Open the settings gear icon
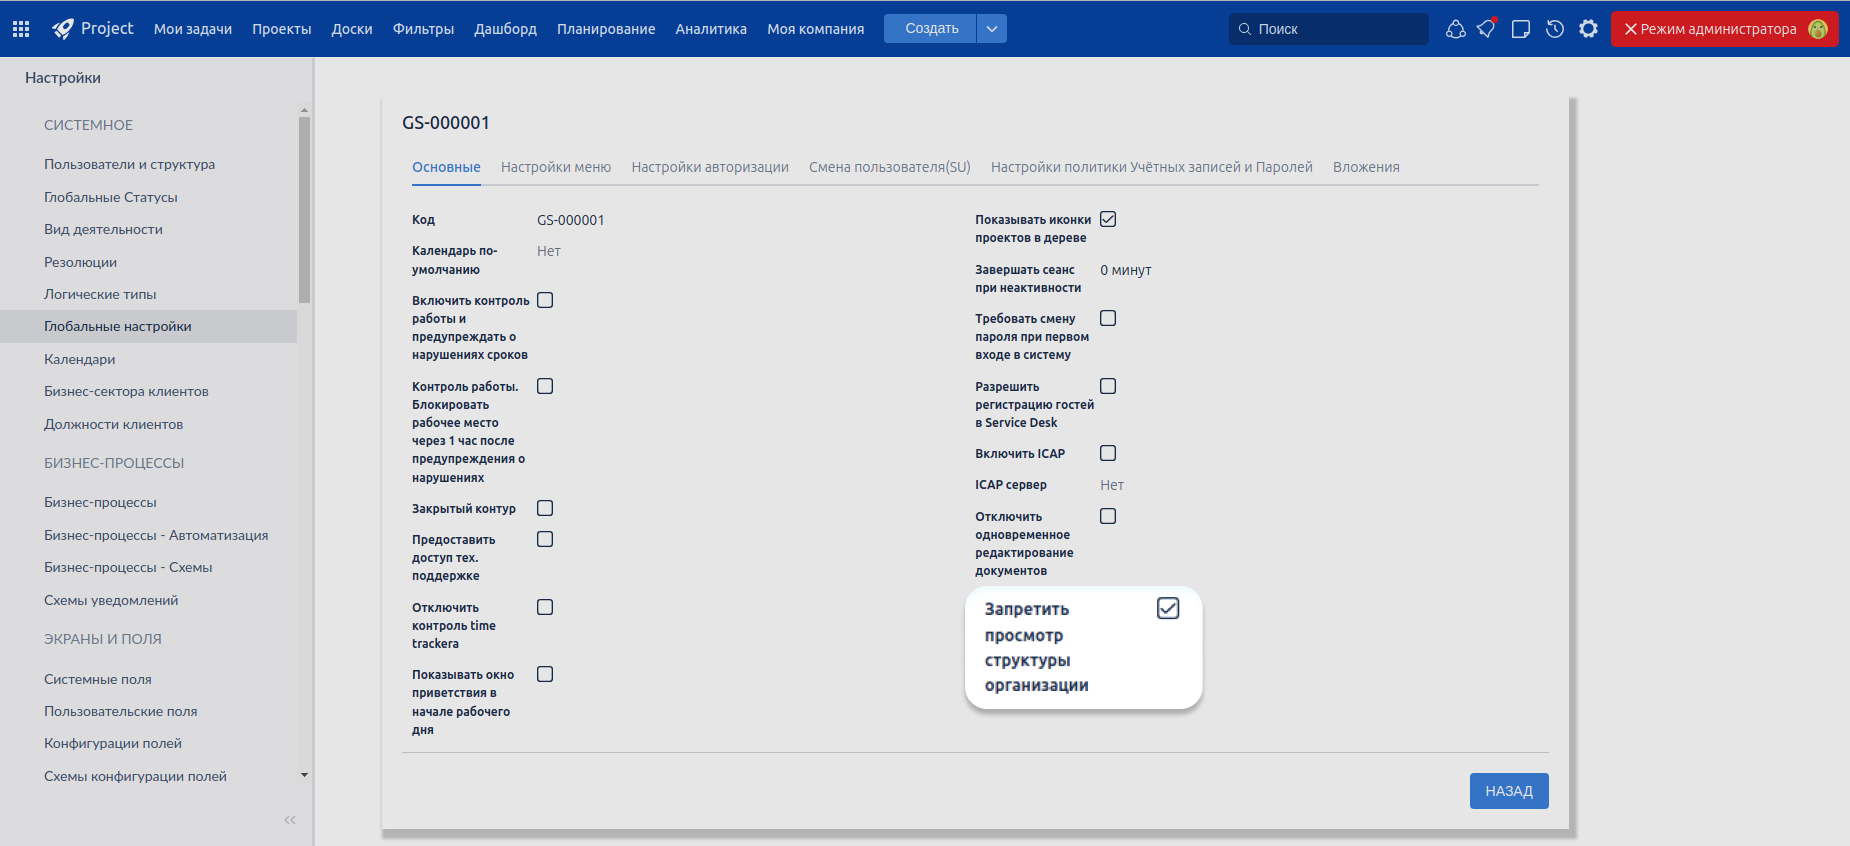Screen dimensions: 1850x846 1589,29
